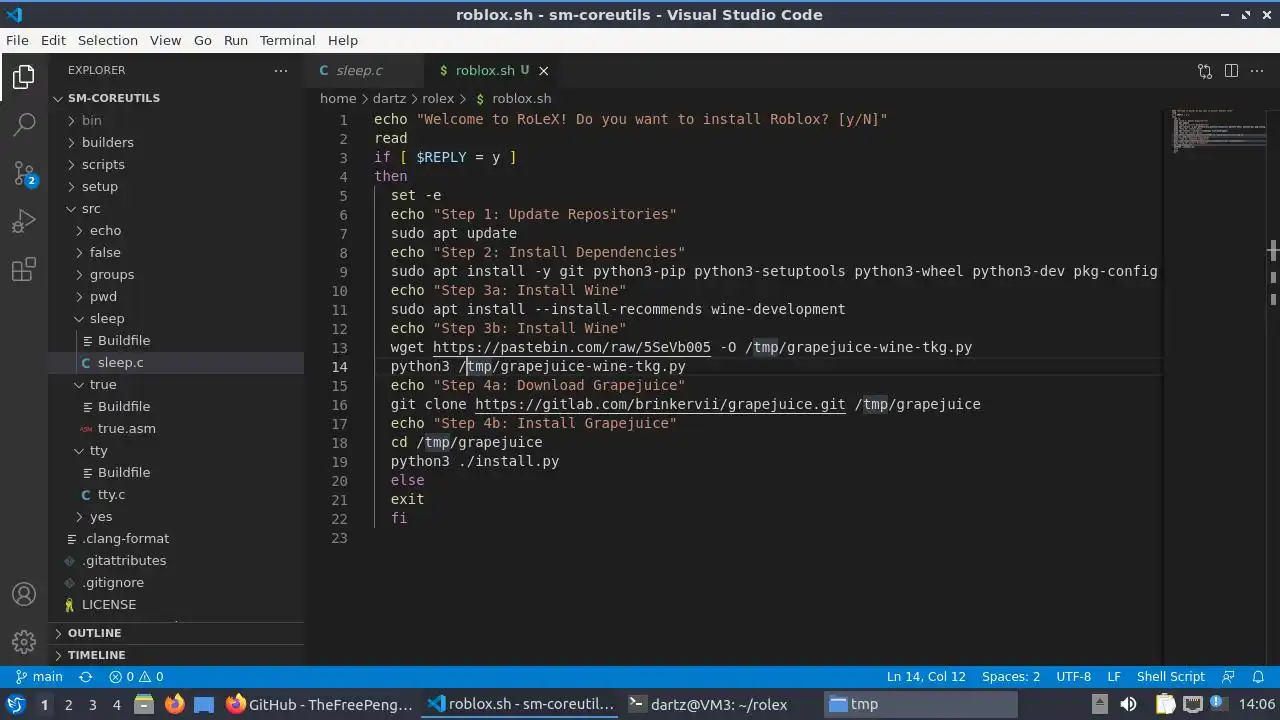Open Source Control view with badge 2
Screen dimensions: 1280x720
(24, 173)
